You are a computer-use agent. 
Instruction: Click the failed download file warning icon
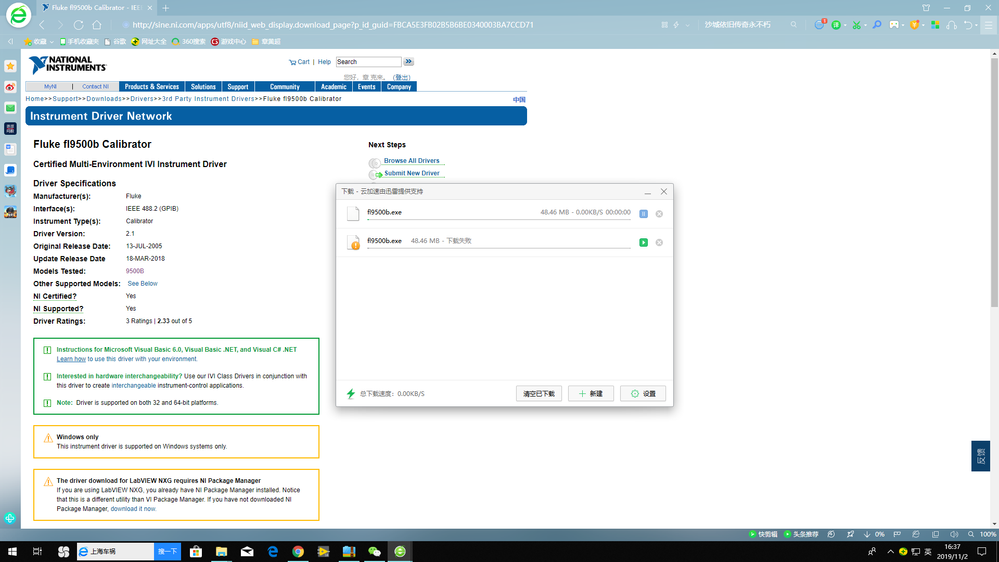353,243
